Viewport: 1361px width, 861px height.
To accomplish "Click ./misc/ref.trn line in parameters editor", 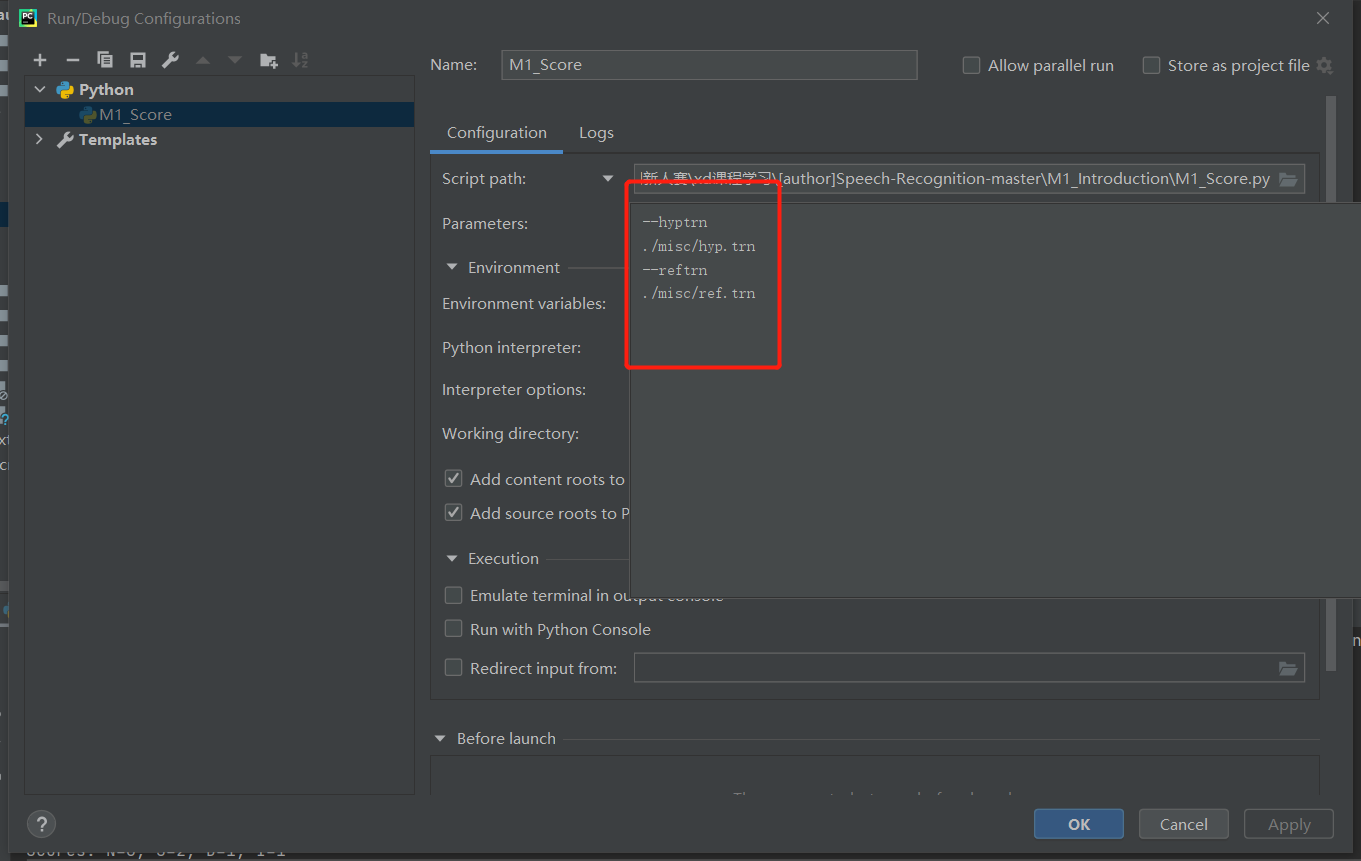I will click(699, 294).
